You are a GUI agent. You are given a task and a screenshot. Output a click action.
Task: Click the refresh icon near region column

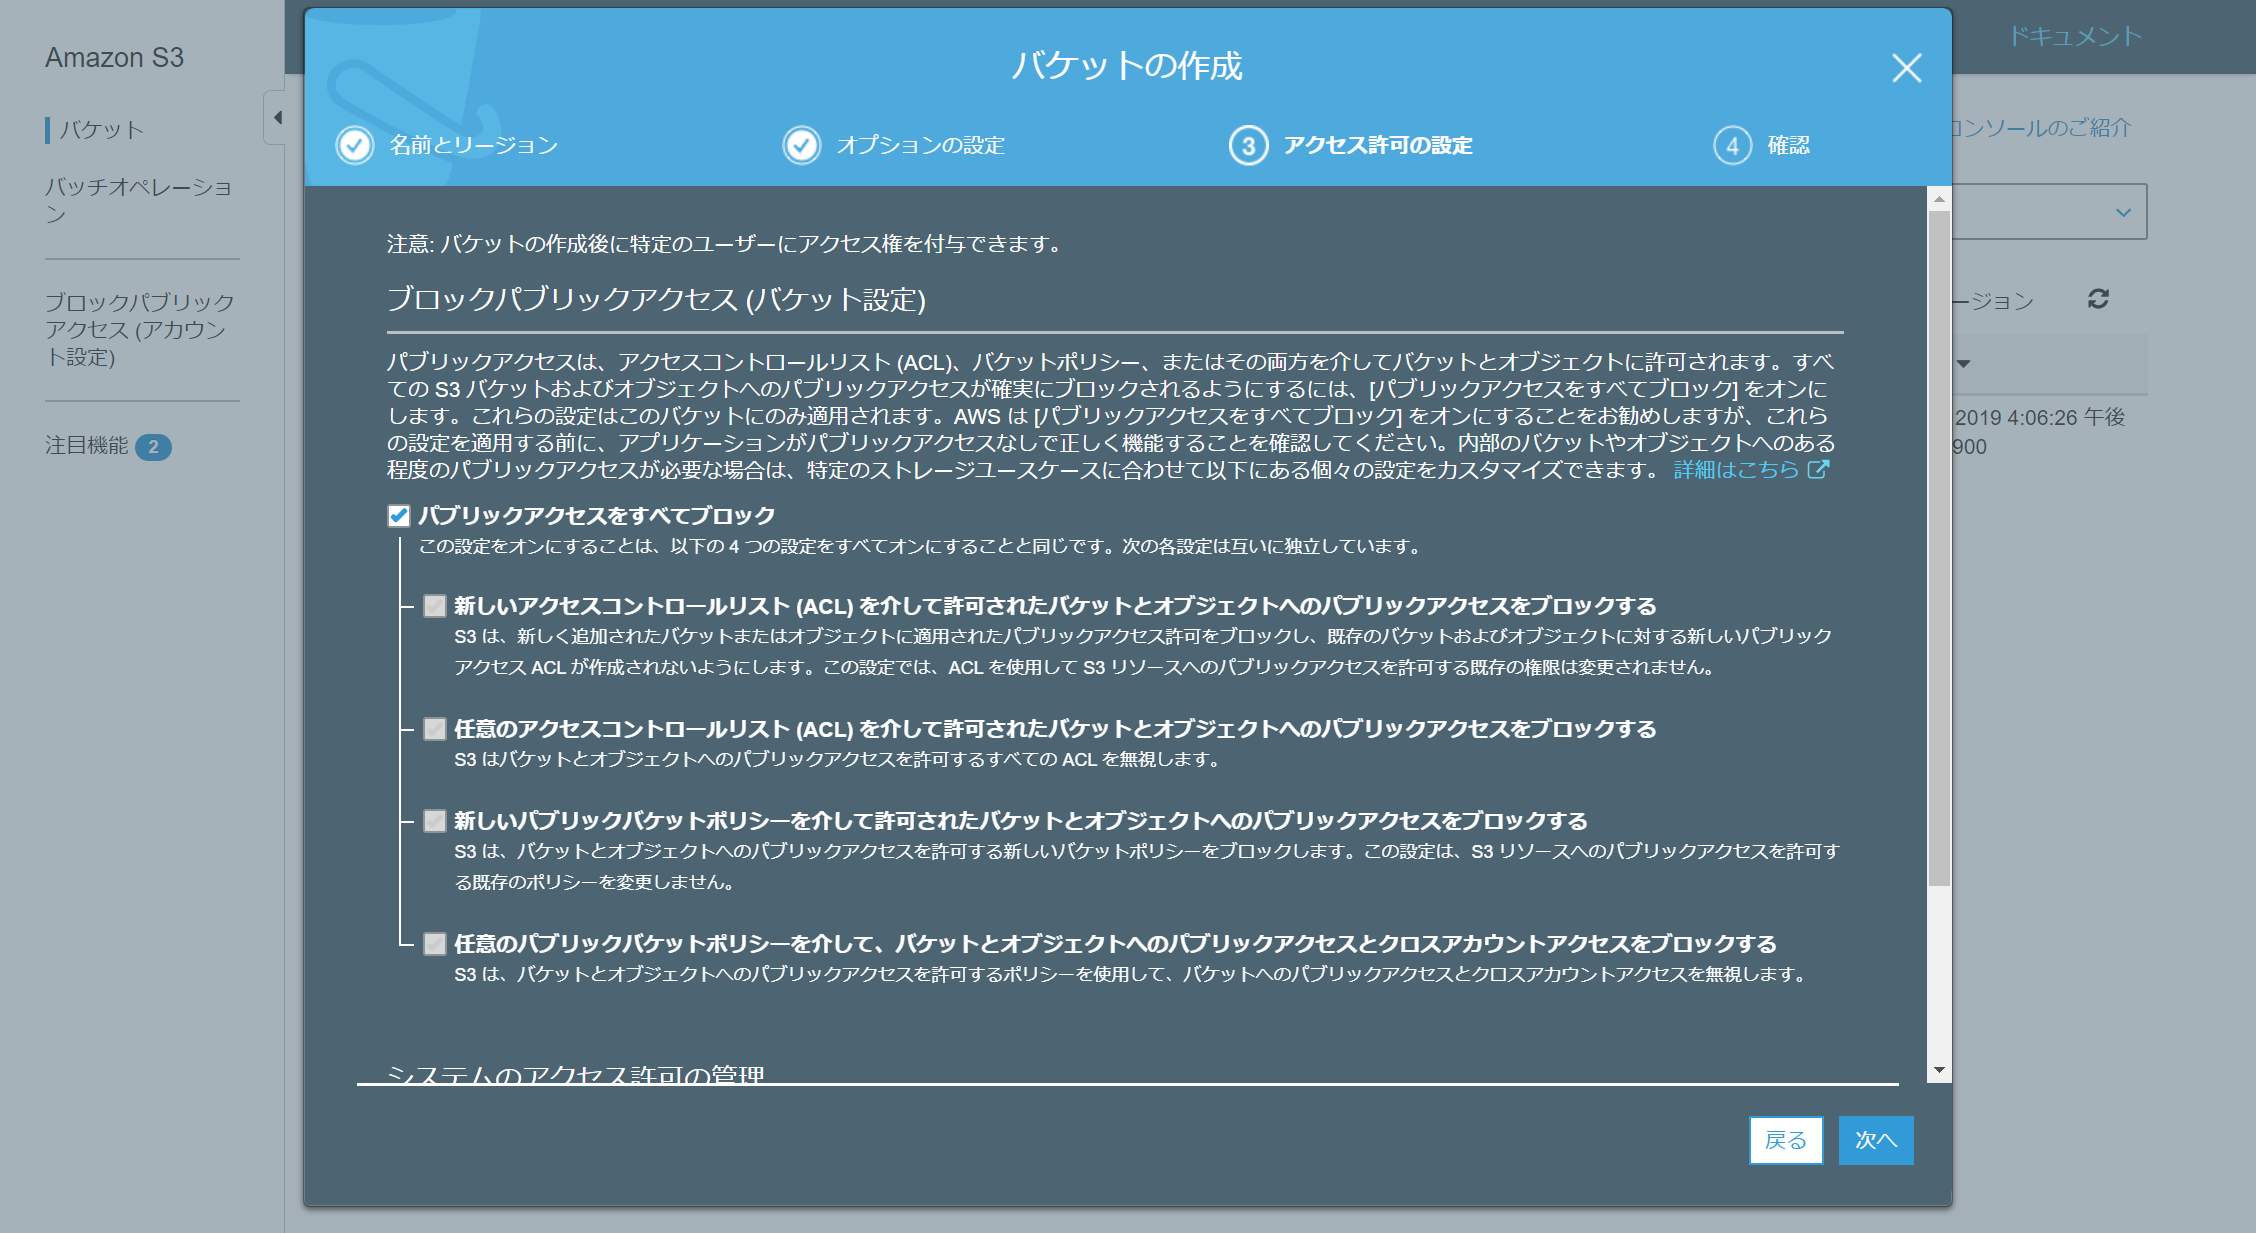click(x=2098, y=299)
